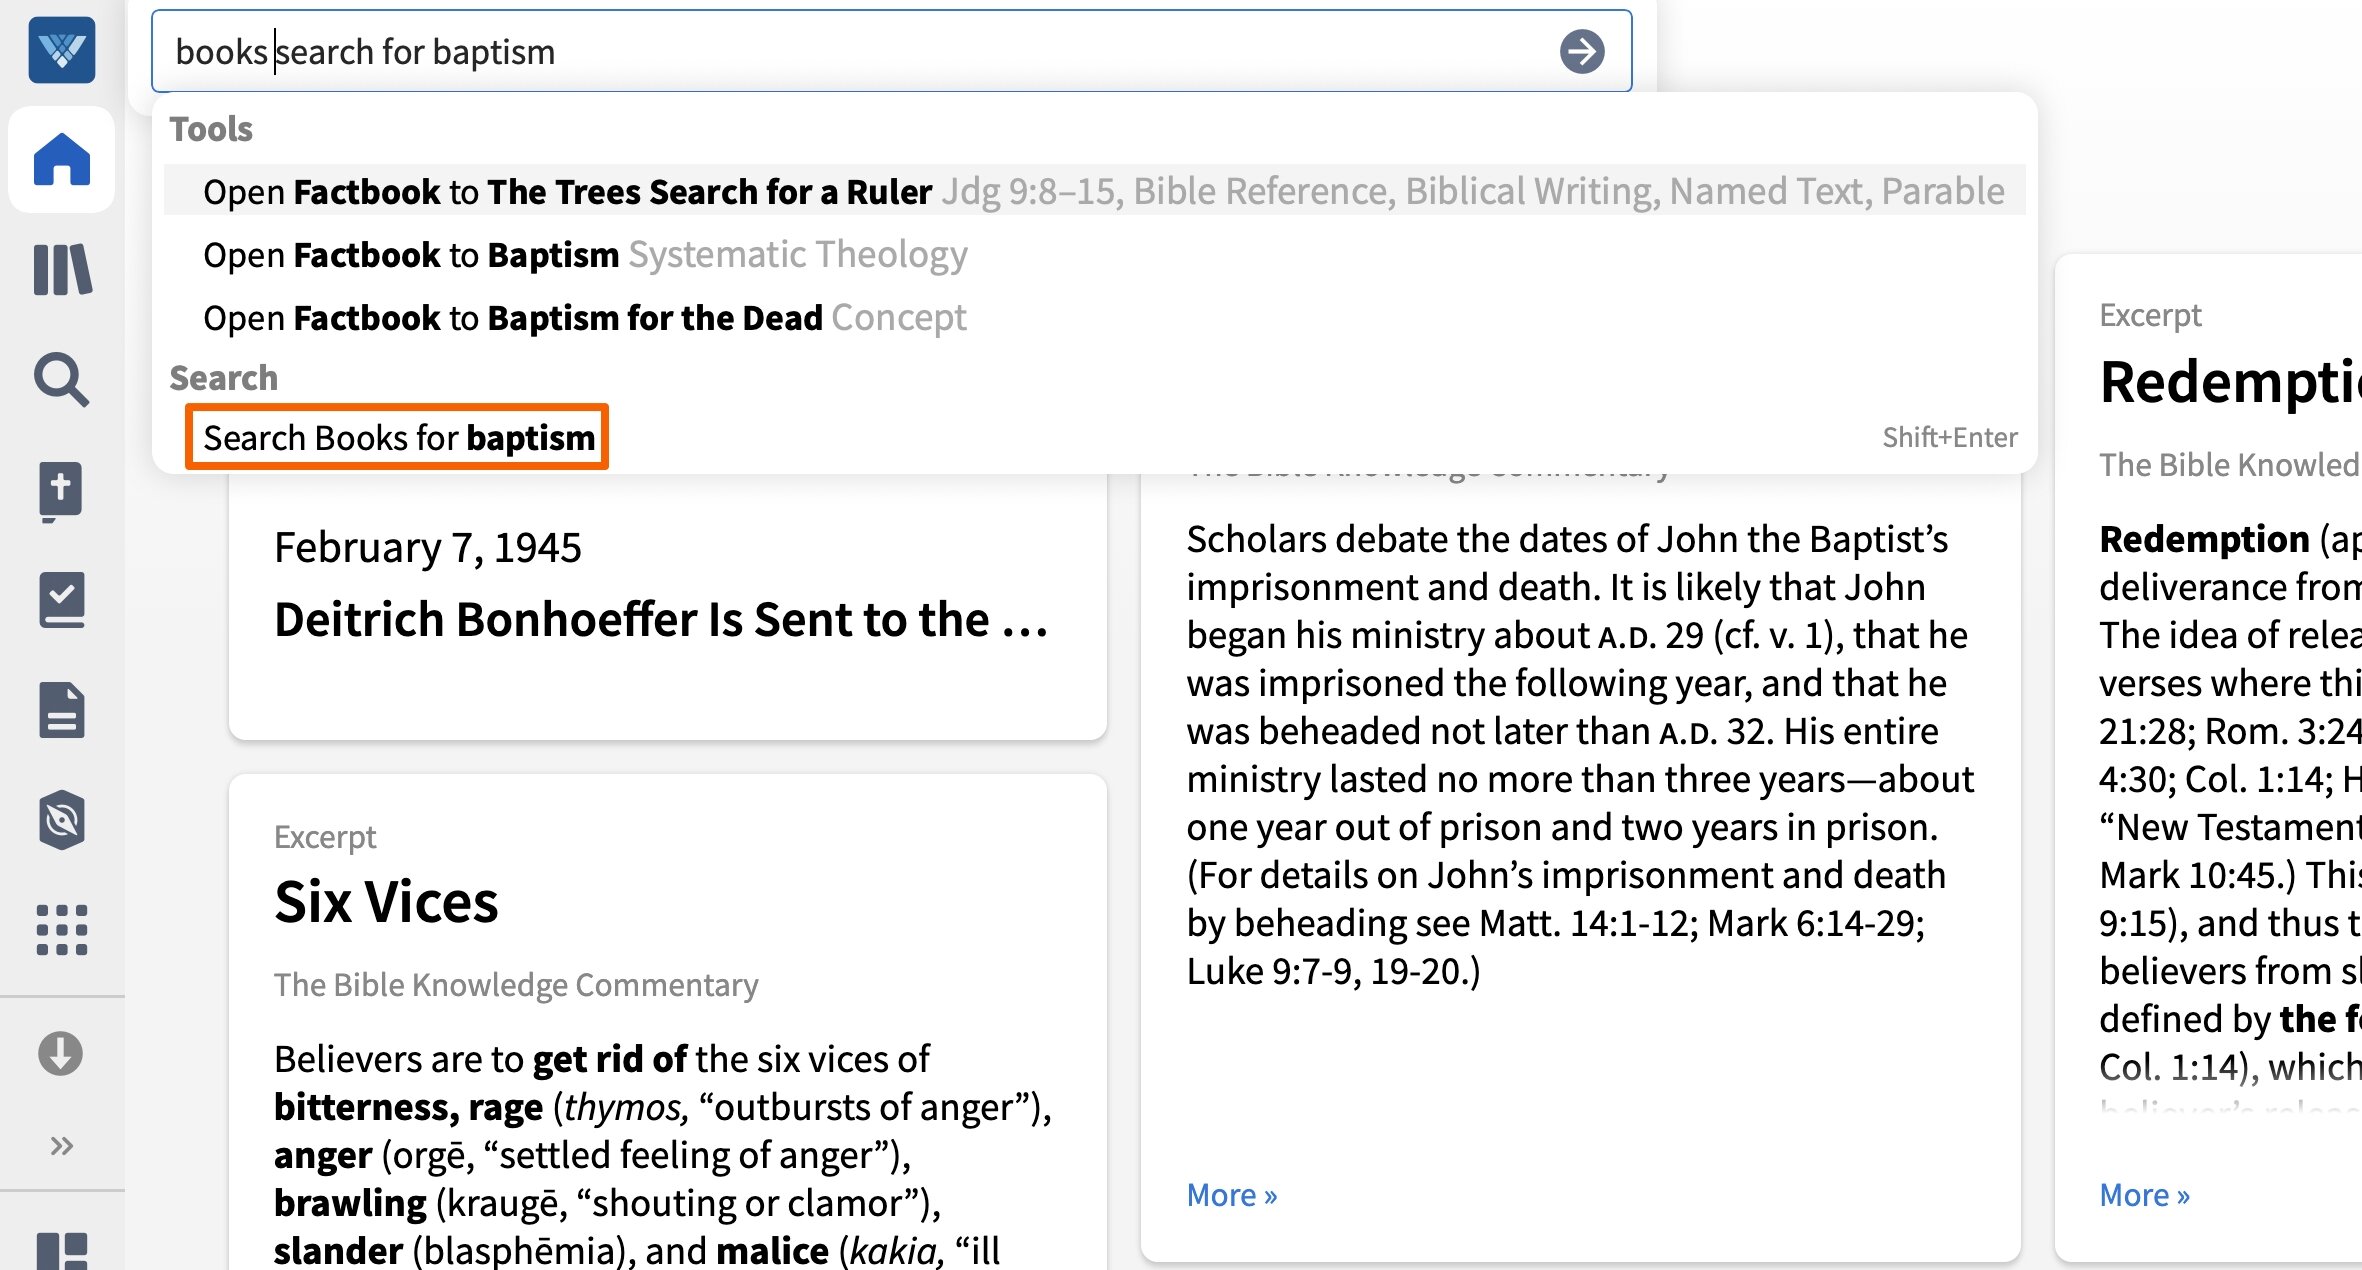Screen dimensions: 2362x1270
Task: Click the download arrow icon
Action: click(61, 1054)
